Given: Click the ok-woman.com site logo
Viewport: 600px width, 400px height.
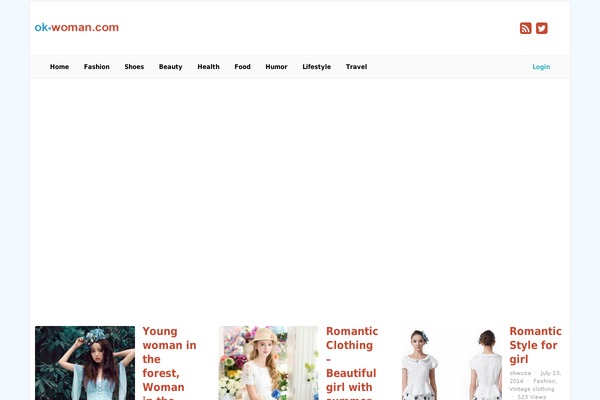Looking at the screenshot, I should click(x=77, y=28).
